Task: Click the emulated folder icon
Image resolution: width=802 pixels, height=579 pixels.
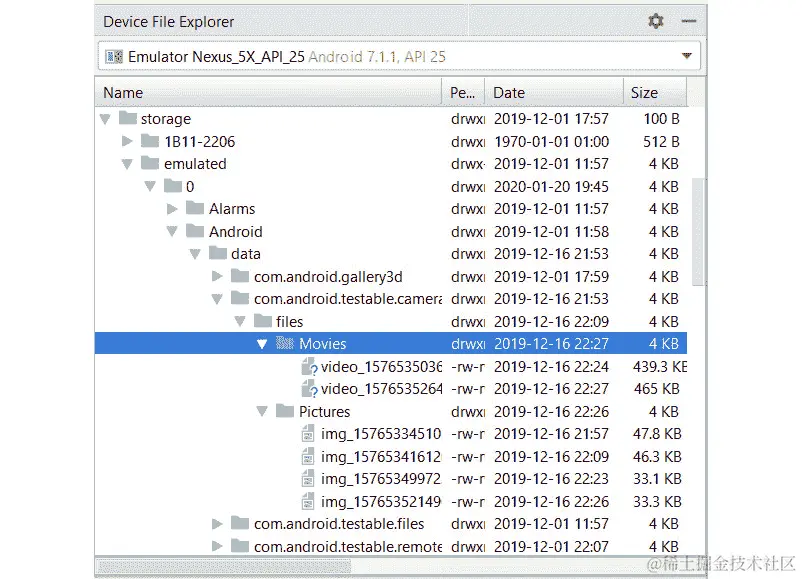Action: (x=150, y=163)
